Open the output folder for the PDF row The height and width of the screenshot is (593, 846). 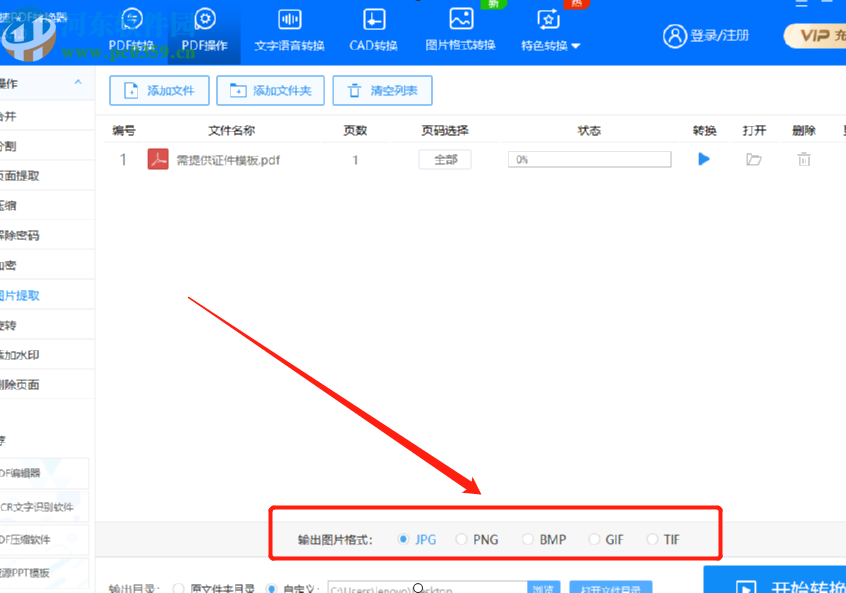click(x=755, y=158)
